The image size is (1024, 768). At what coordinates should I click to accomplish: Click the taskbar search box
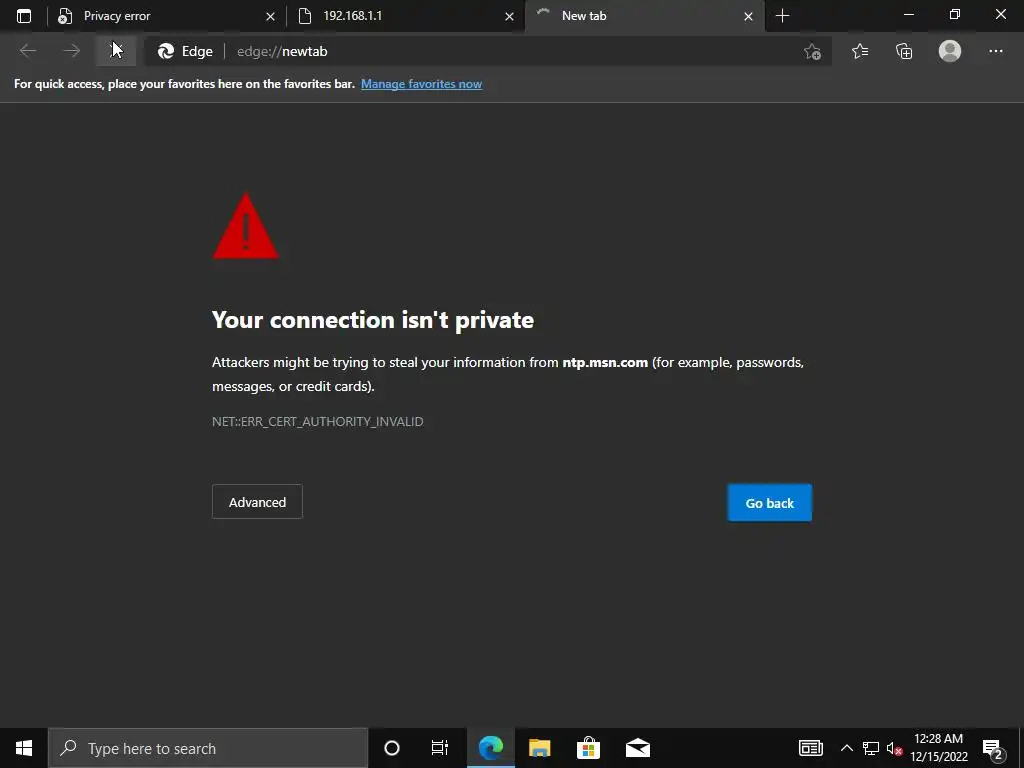pyautogui.click(x=208, y=748)
